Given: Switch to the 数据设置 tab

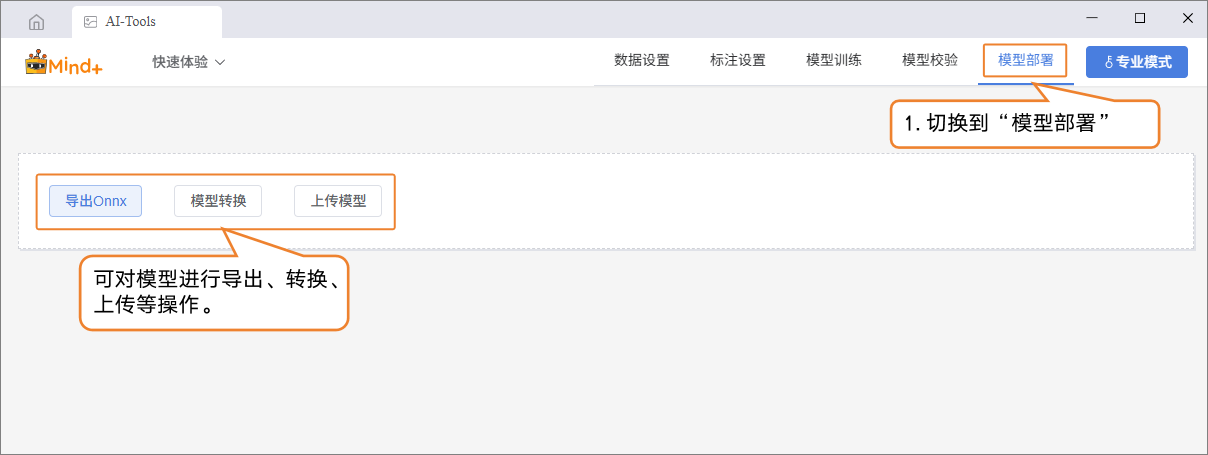Looking at the screenshot, I should click(x=642, y=60).
